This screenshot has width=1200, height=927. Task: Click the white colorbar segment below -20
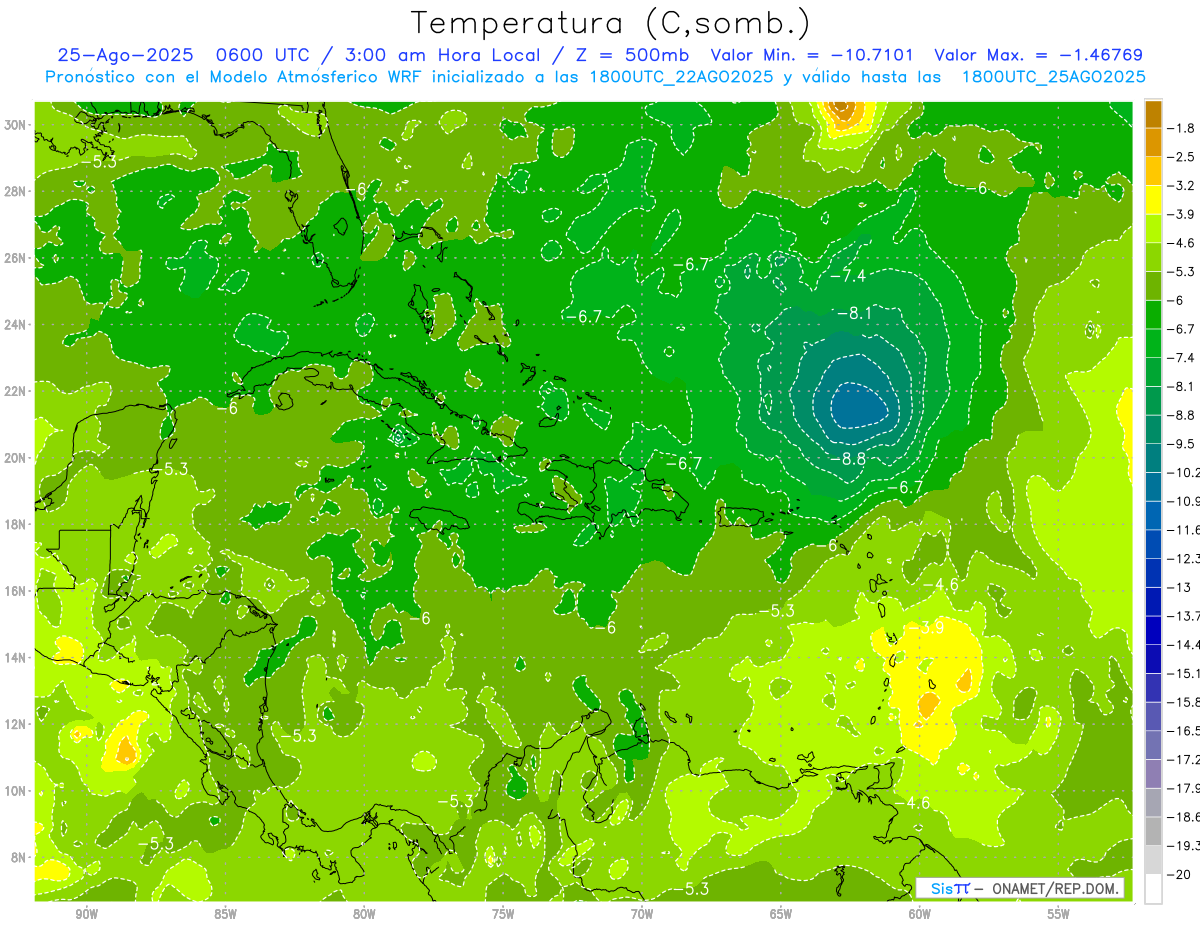point(1153,889)
